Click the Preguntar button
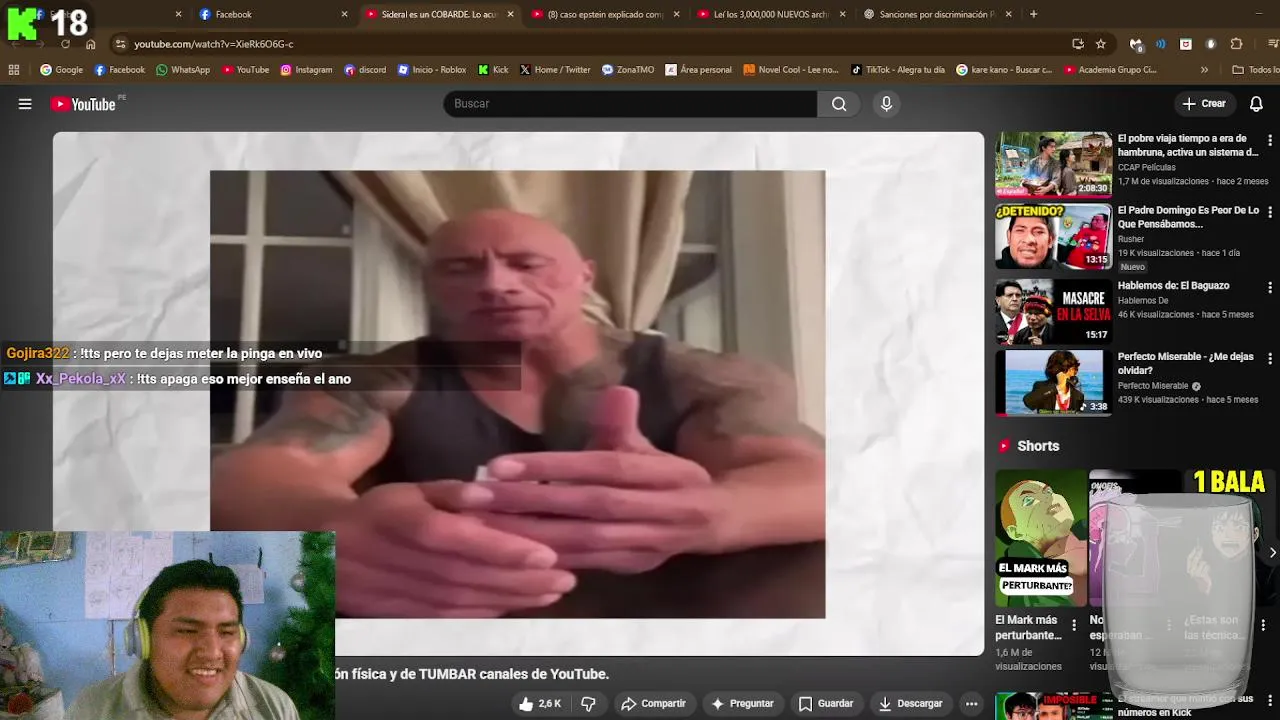 pos(741,704)
